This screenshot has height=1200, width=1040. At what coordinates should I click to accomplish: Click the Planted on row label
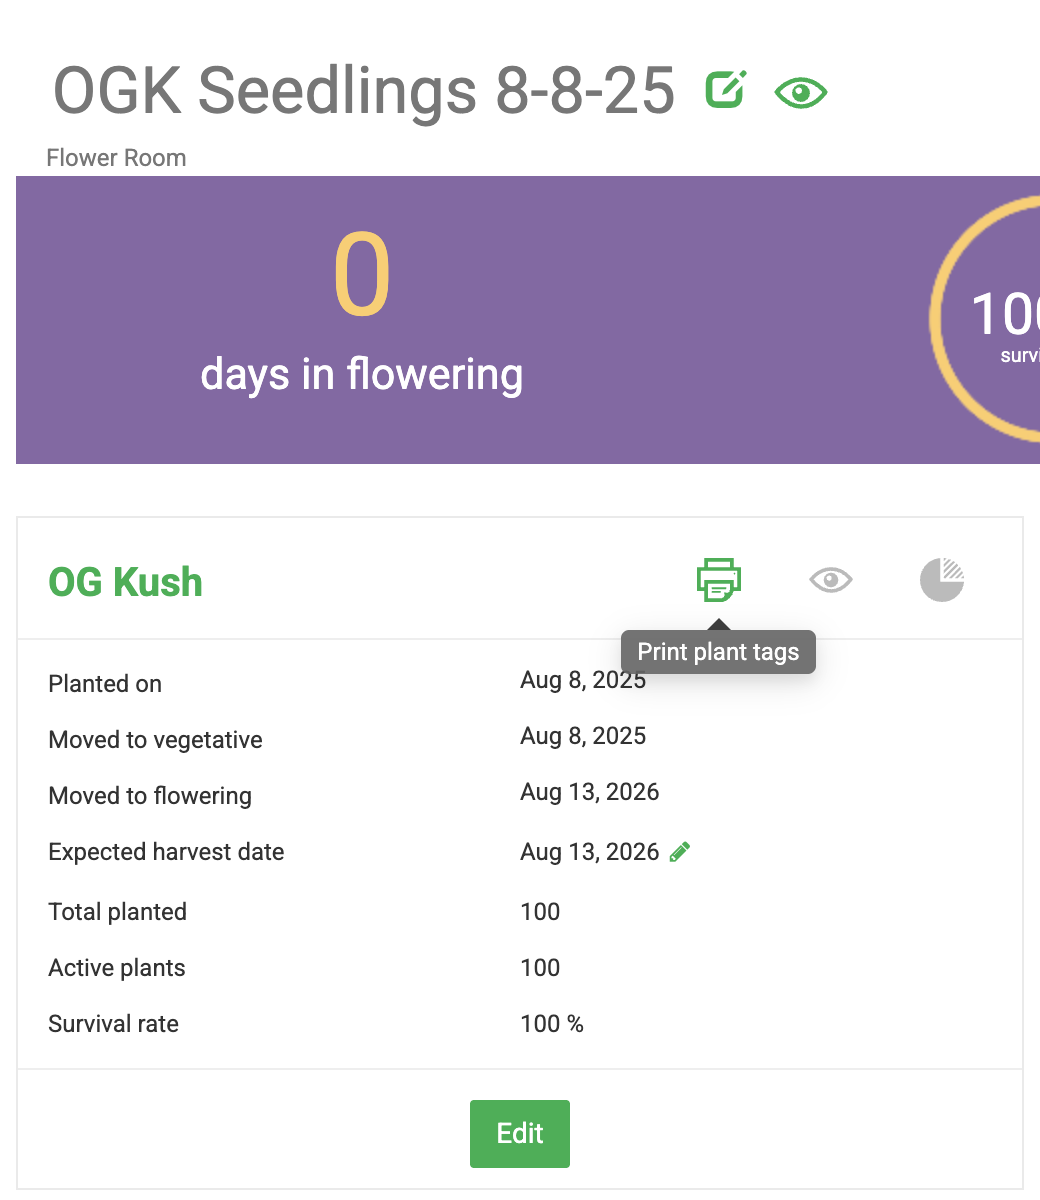(x=105, y=684)
